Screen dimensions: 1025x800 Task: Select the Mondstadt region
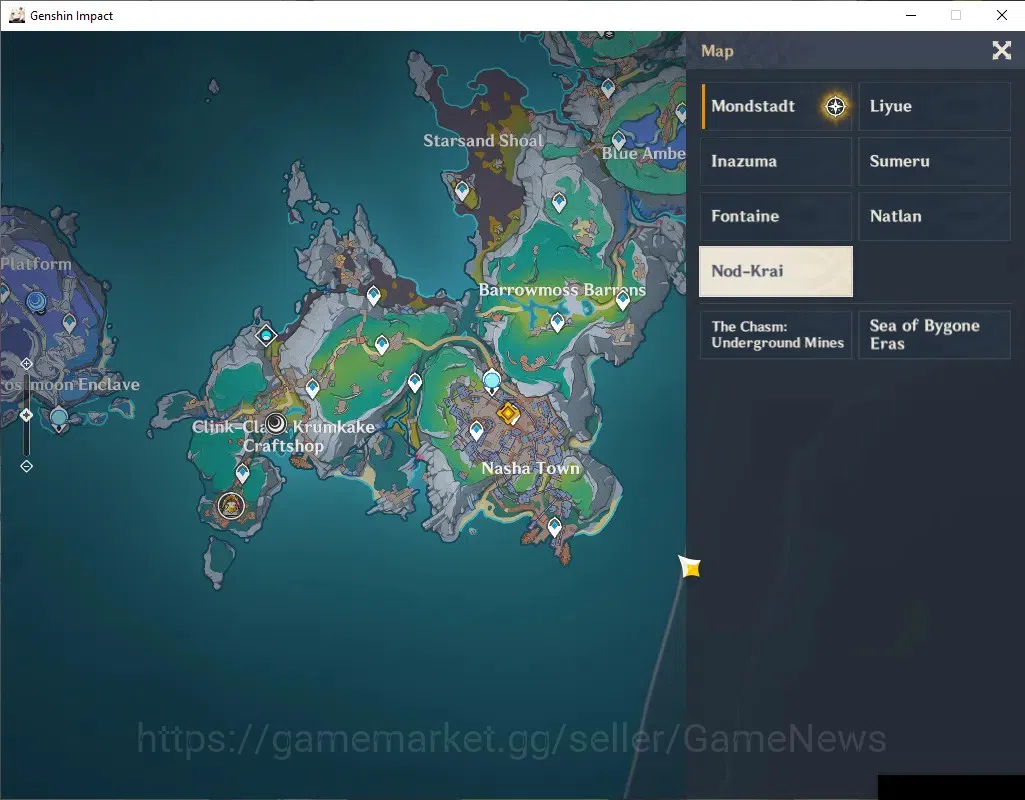[777, 106]
